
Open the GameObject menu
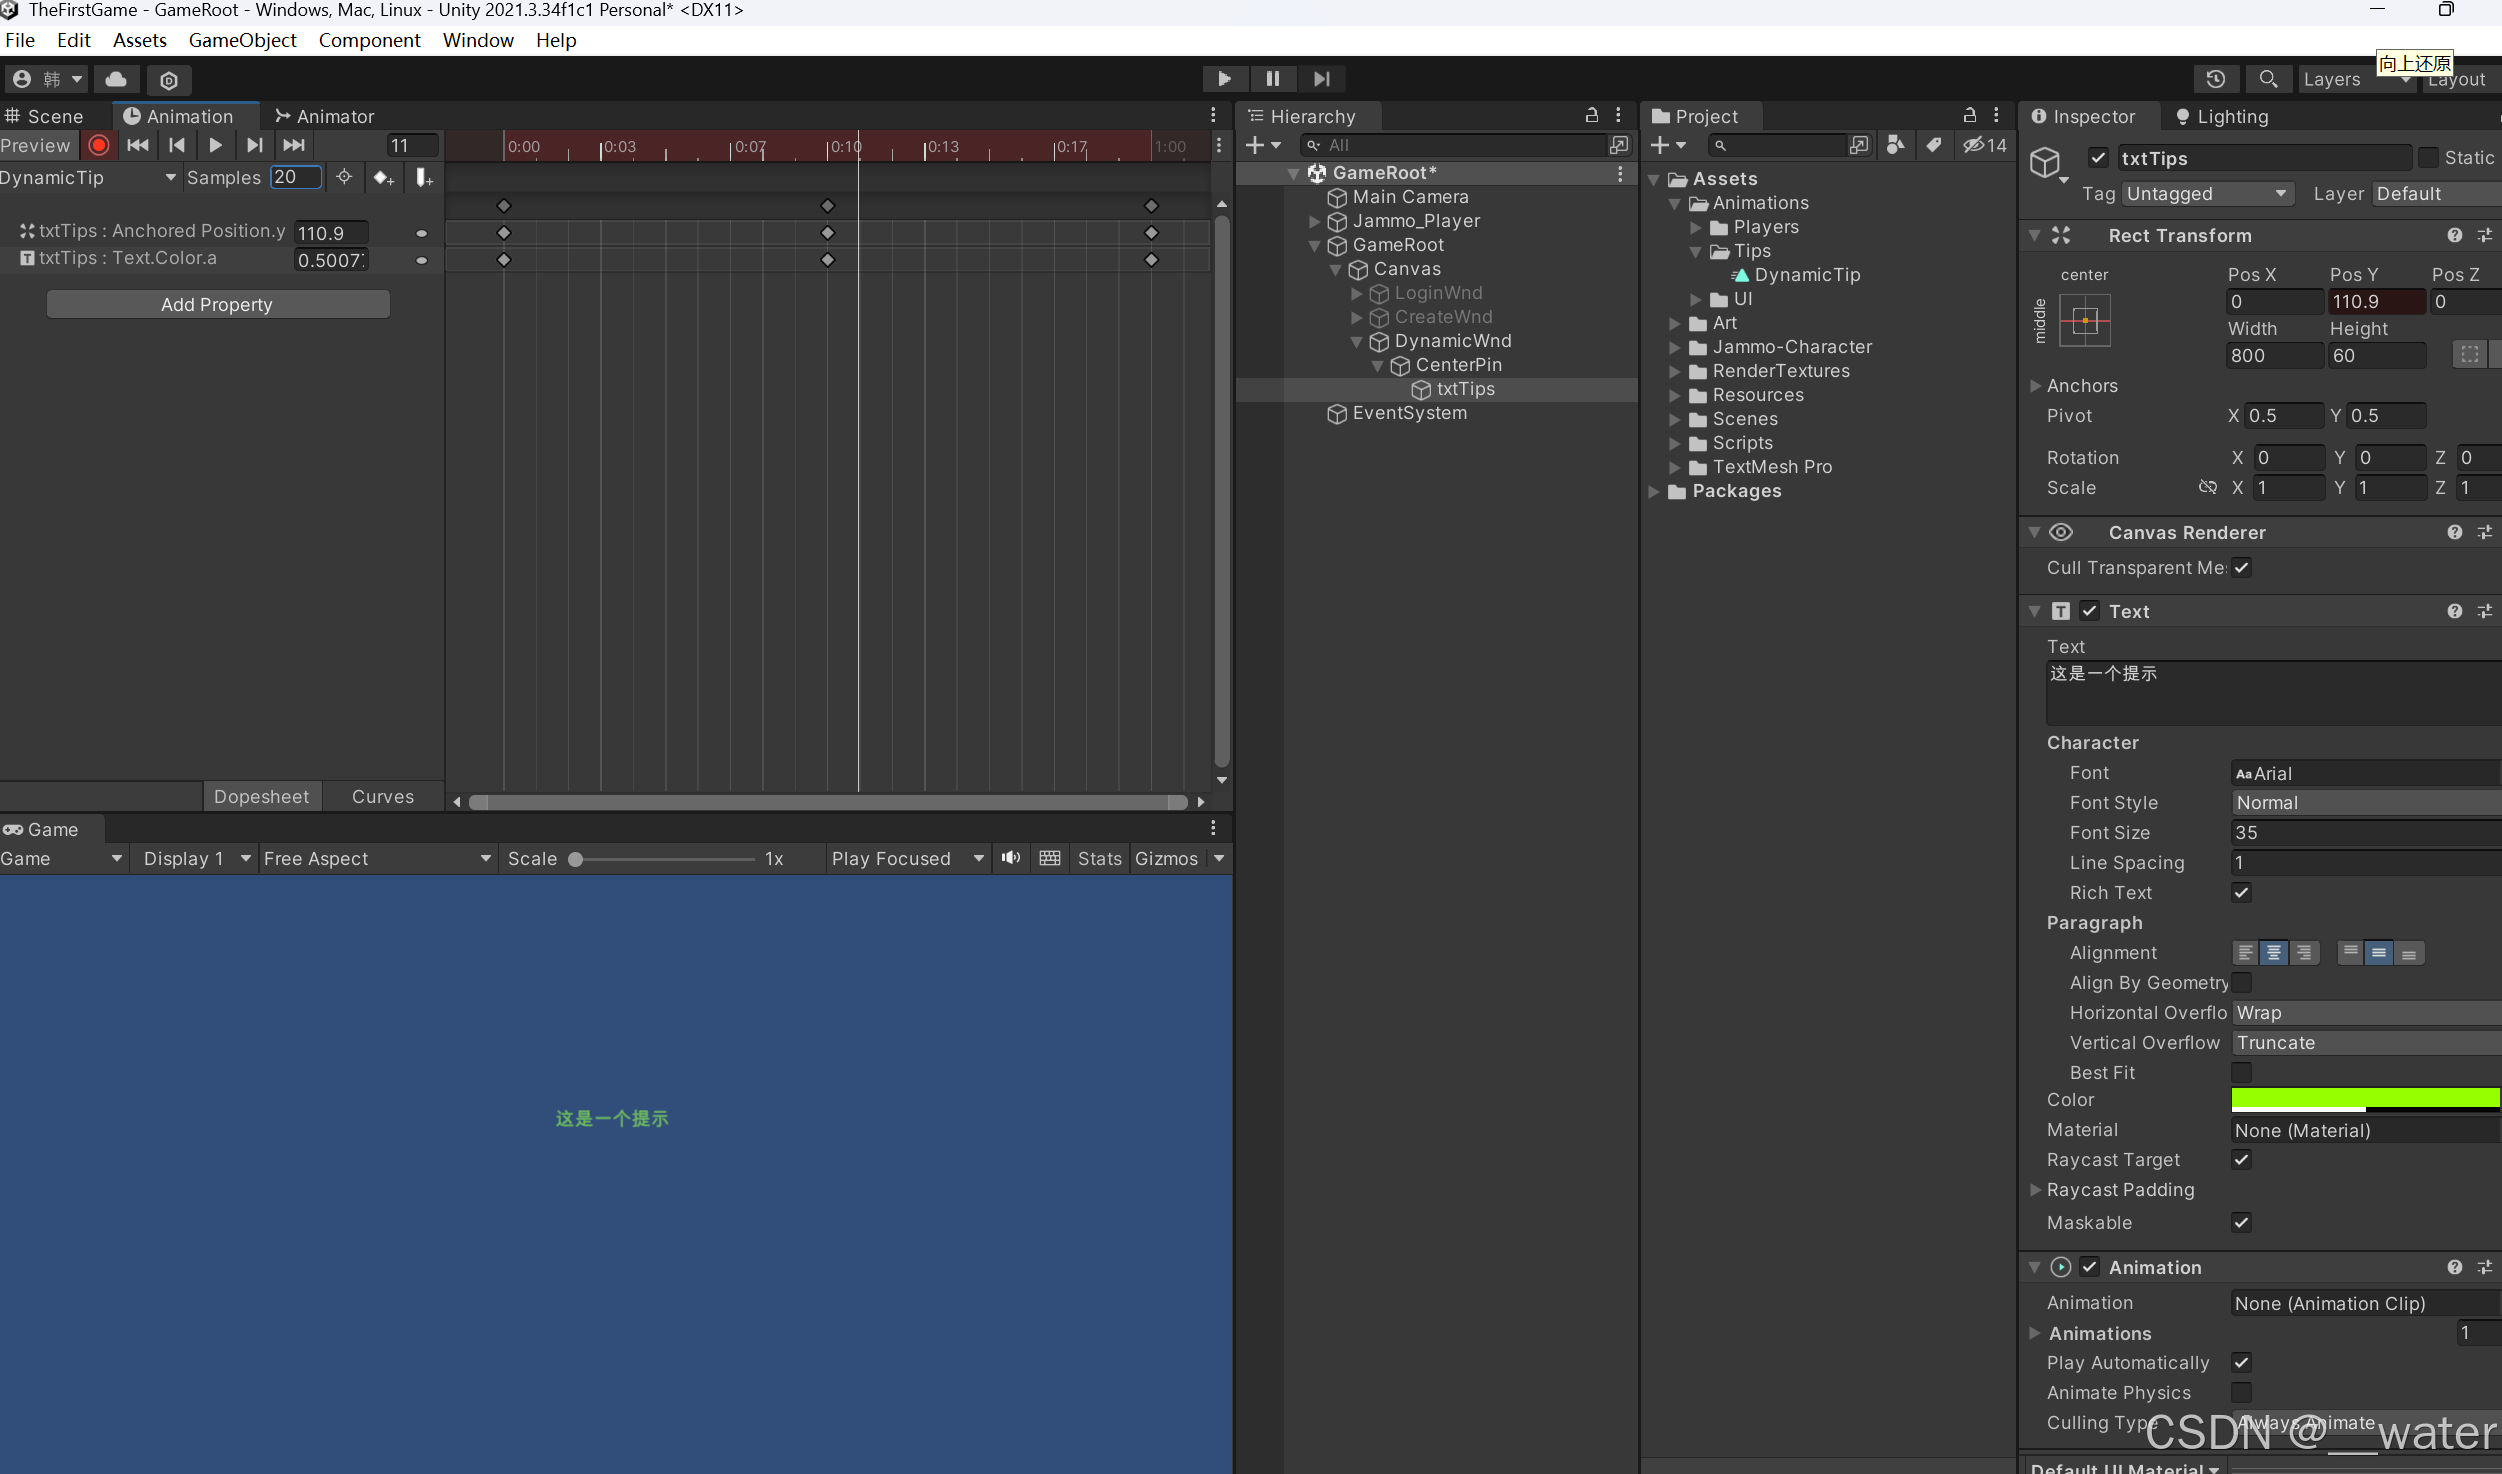click(x=242, y=40)
